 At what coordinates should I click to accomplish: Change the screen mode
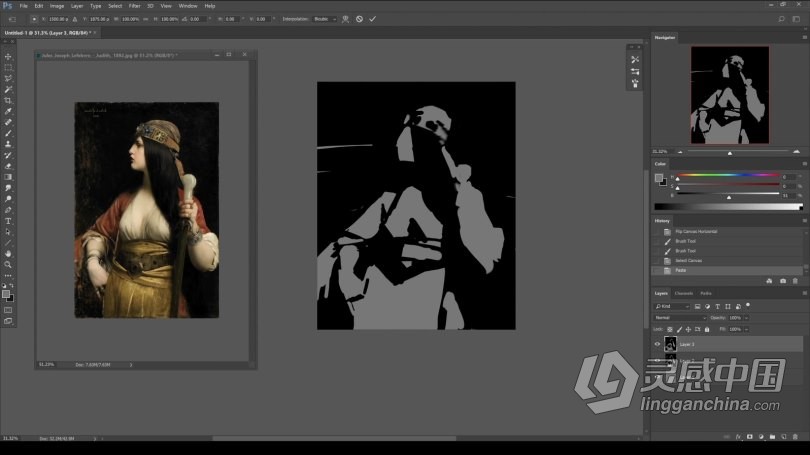coord(8,321)
